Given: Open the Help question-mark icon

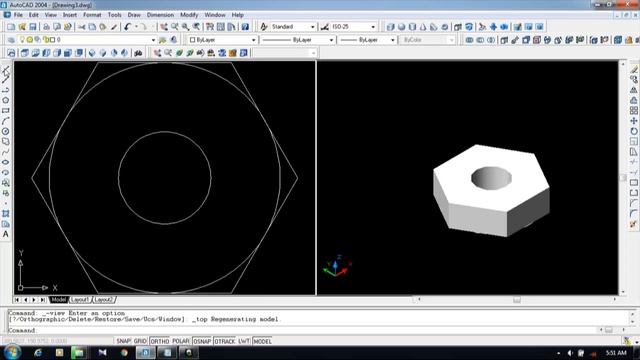Looking at the screenshot, I should pos(245,27).
